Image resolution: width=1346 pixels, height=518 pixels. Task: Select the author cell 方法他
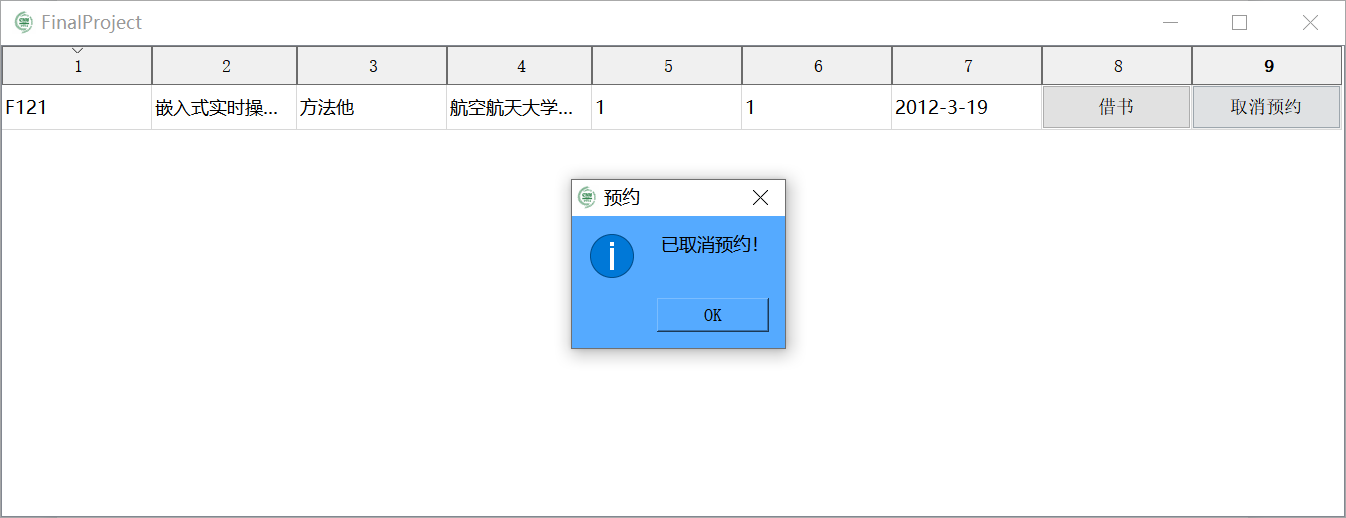coord(372,107)
